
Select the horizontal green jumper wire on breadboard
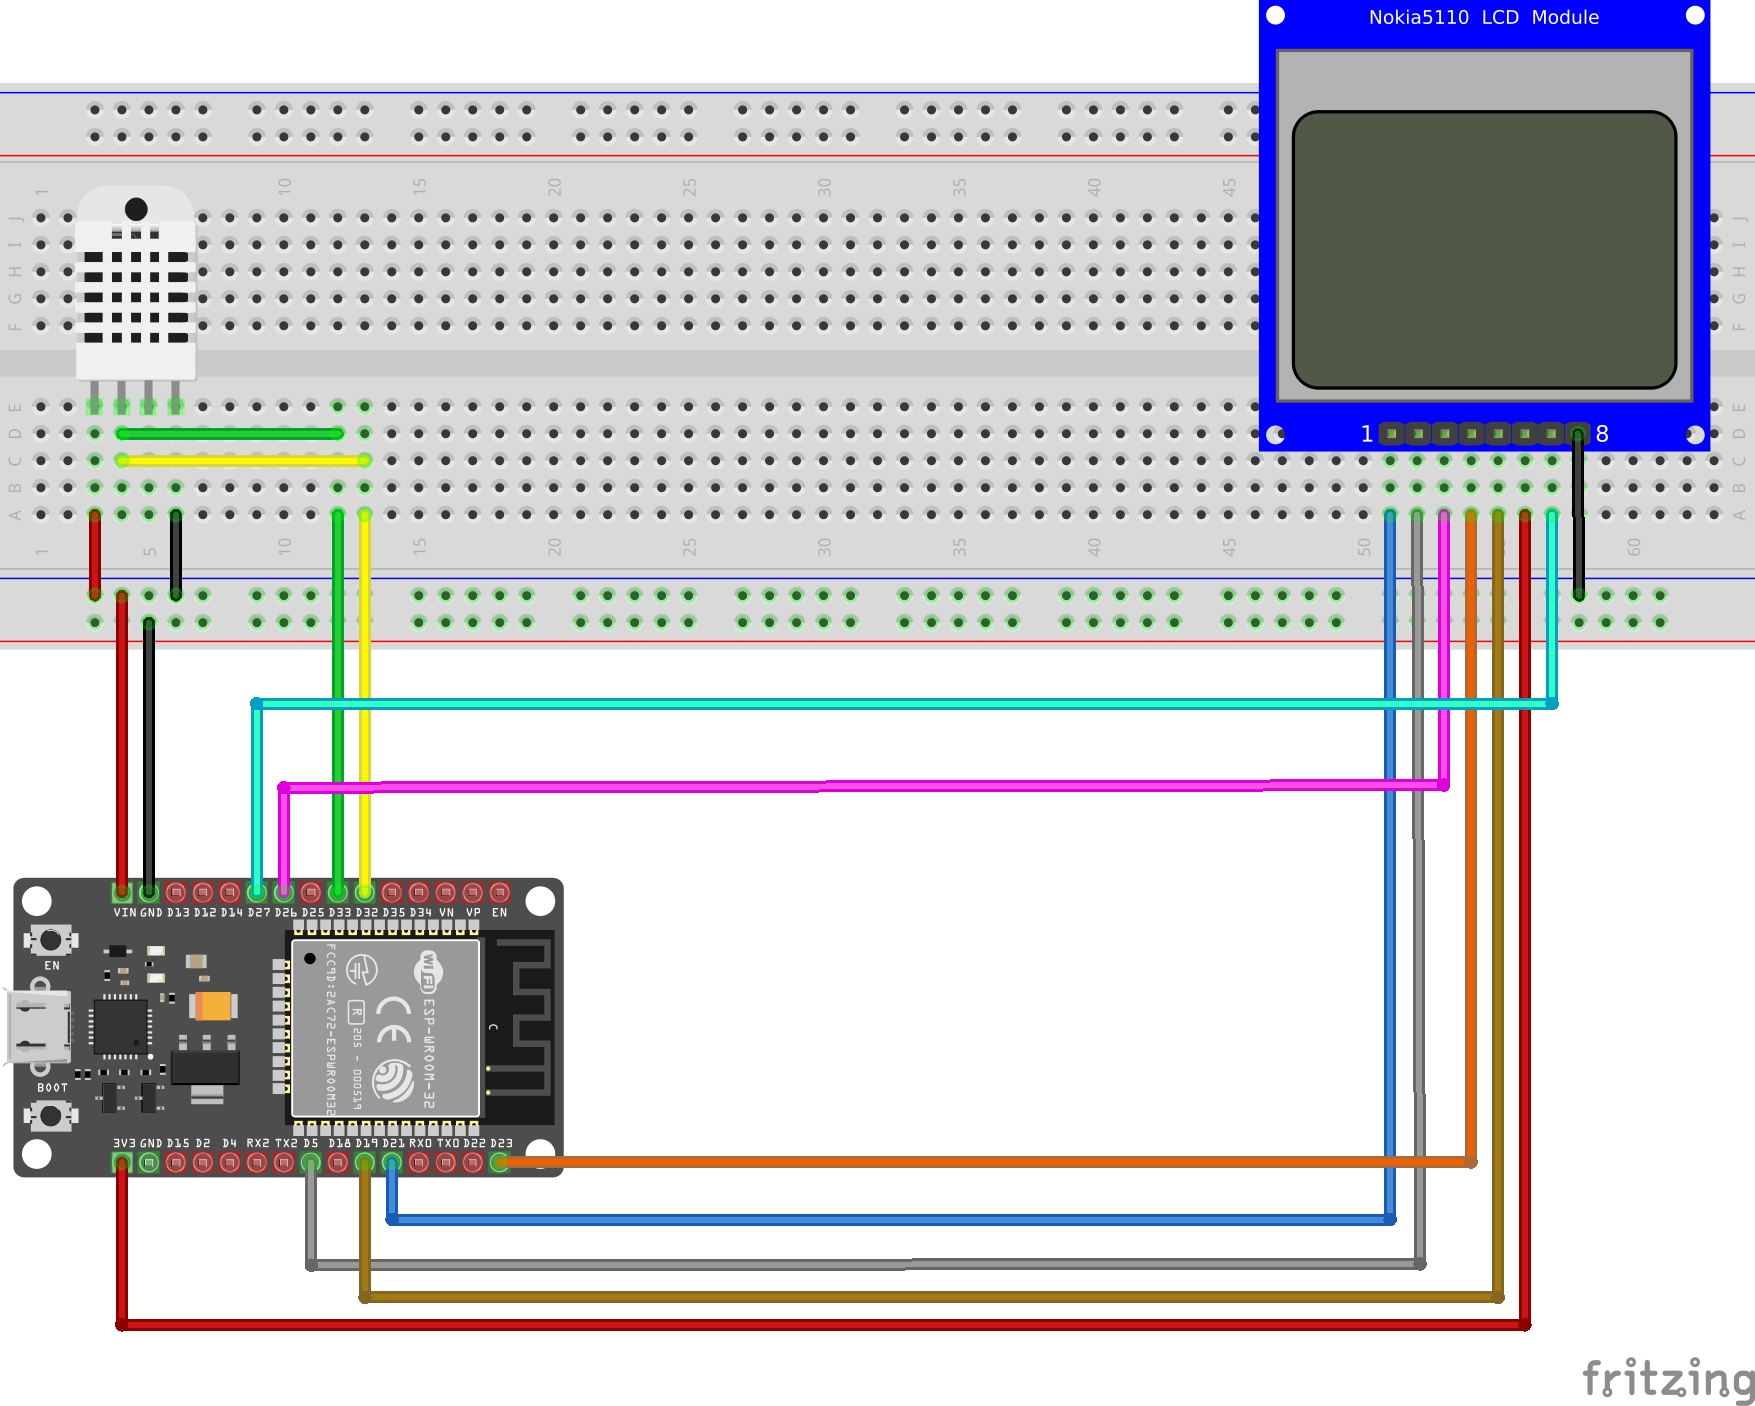coord(230,433)
